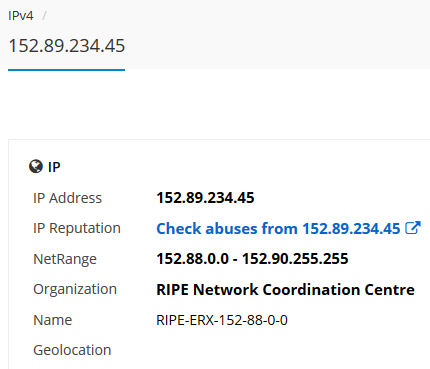Click RIPE Network Coordination Centre organization text

click(x=285, y=289)
